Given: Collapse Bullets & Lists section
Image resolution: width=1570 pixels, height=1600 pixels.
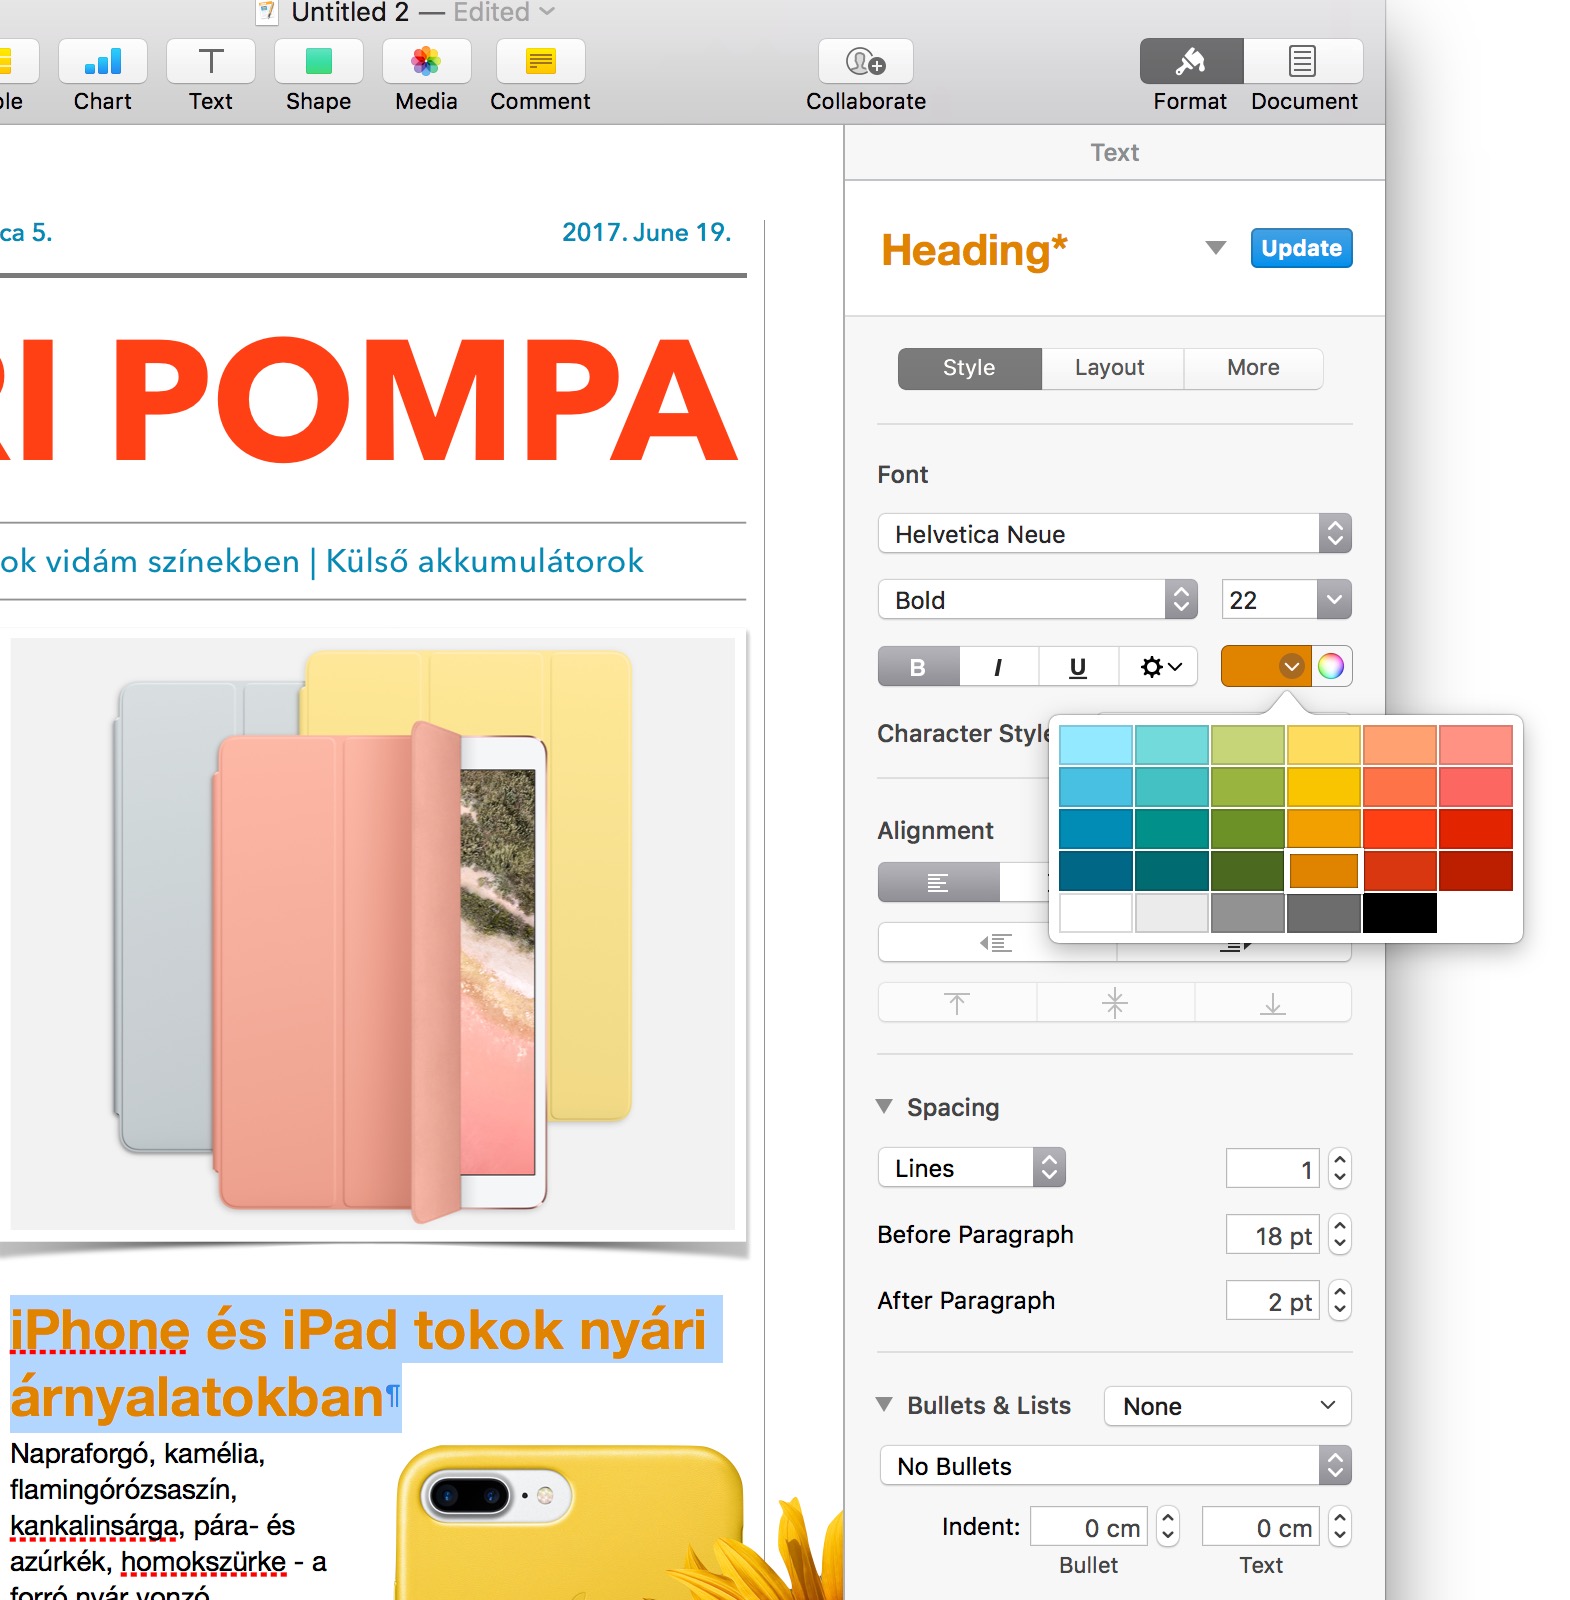Looking at the screenshot, I should coord(884,1405).
